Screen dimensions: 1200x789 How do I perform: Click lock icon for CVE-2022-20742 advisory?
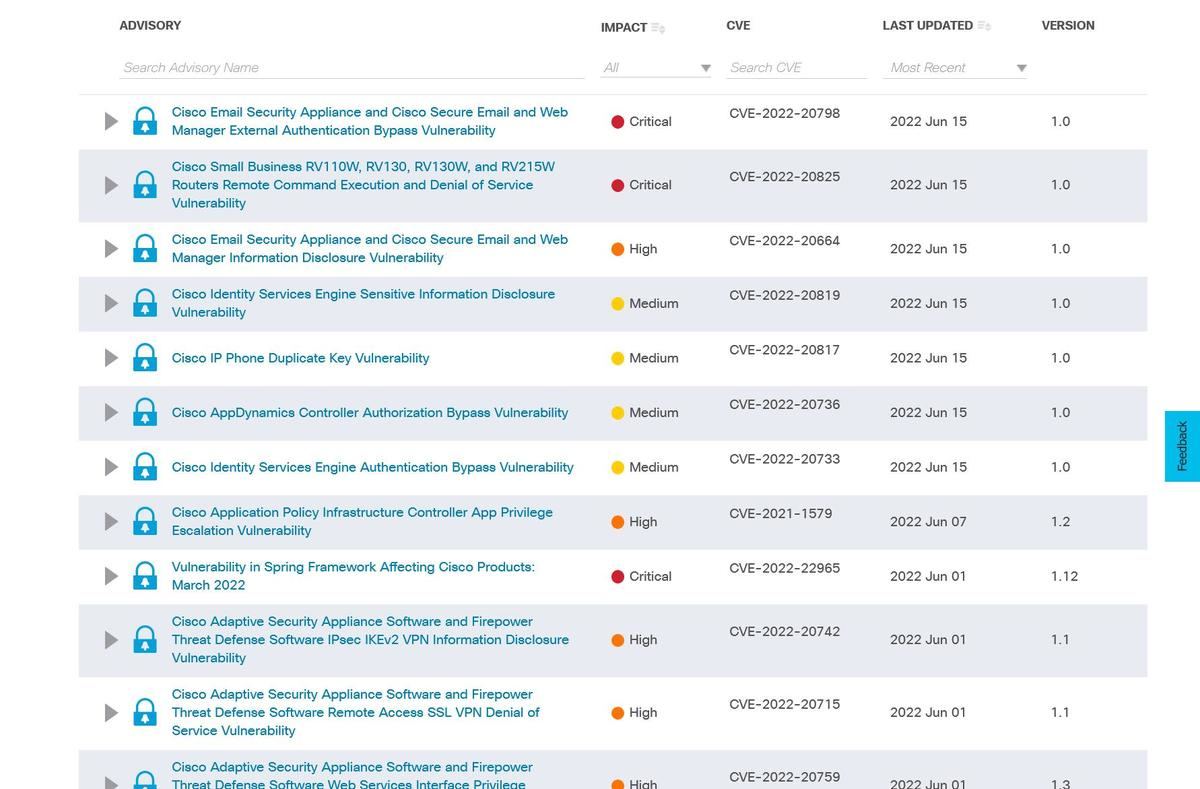tap(145, 640)
